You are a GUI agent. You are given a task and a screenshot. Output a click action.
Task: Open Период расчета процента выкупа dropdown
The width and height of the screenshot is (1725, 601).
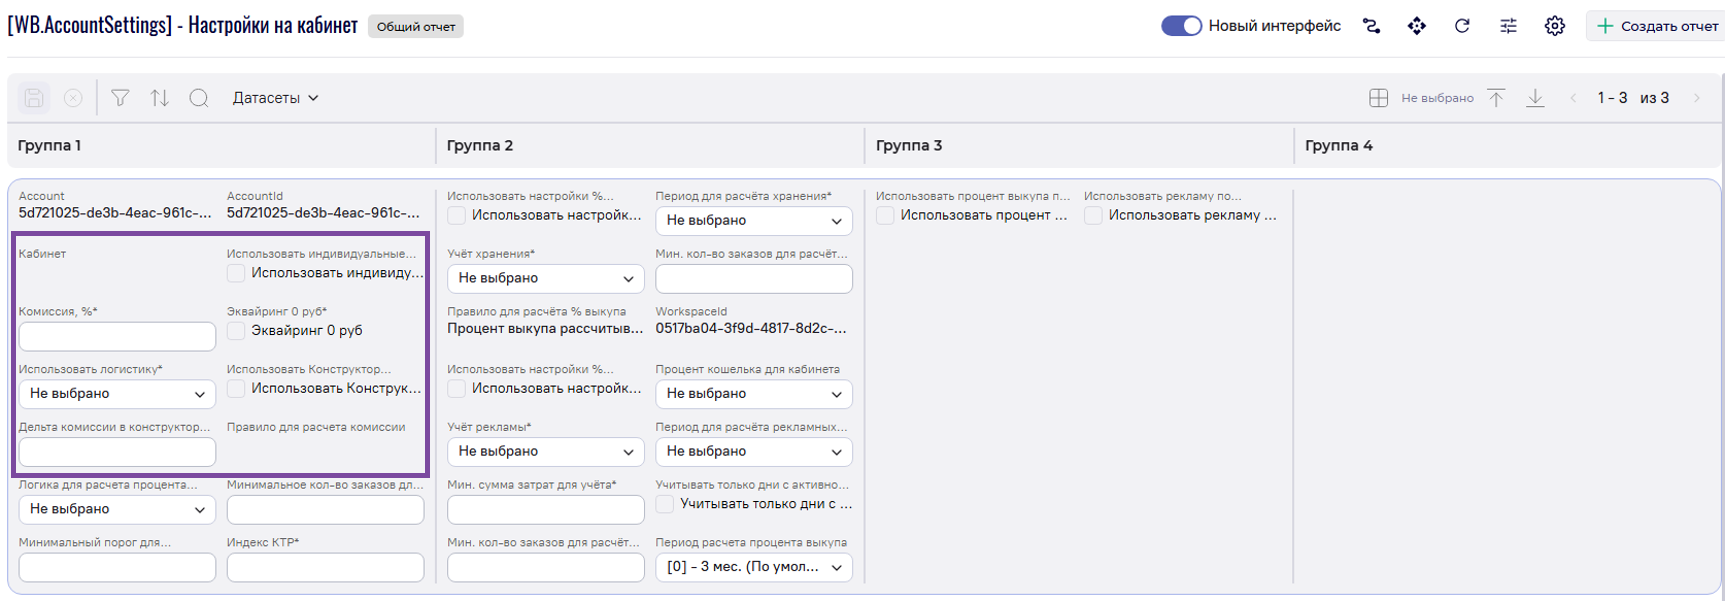point(753,567)
